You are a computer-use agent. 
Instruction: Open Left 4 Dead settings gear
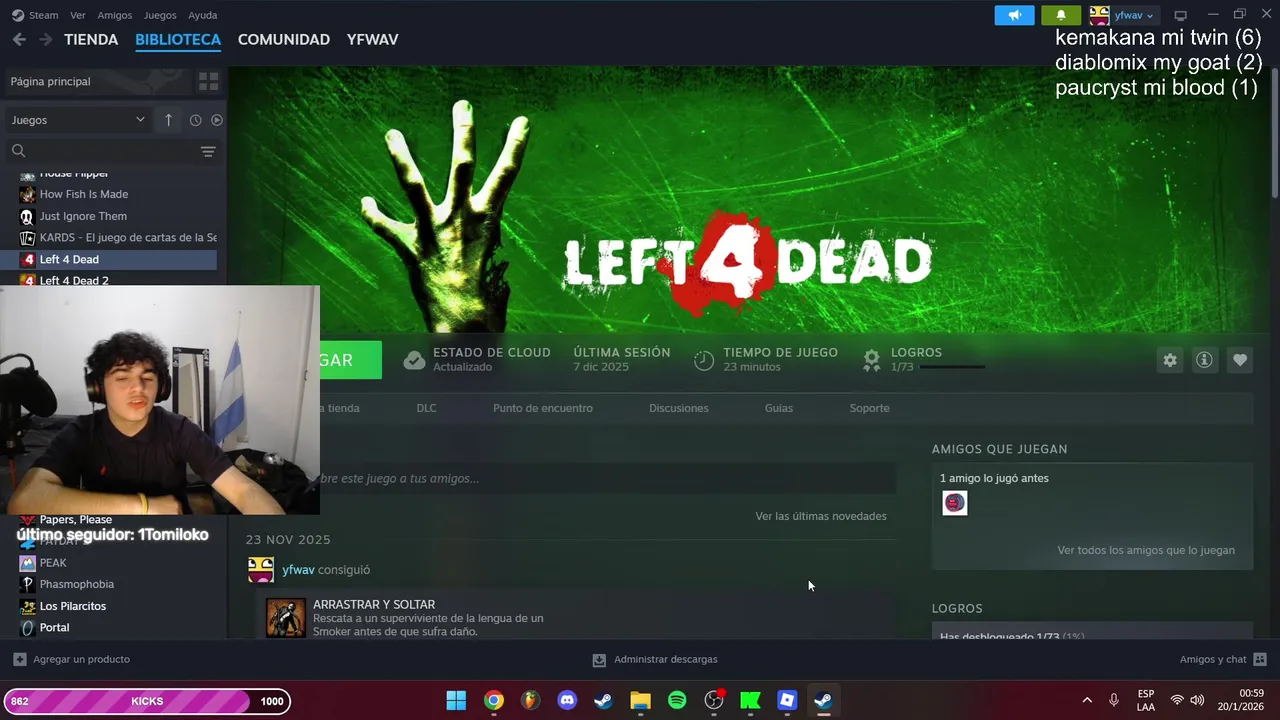1170,360
